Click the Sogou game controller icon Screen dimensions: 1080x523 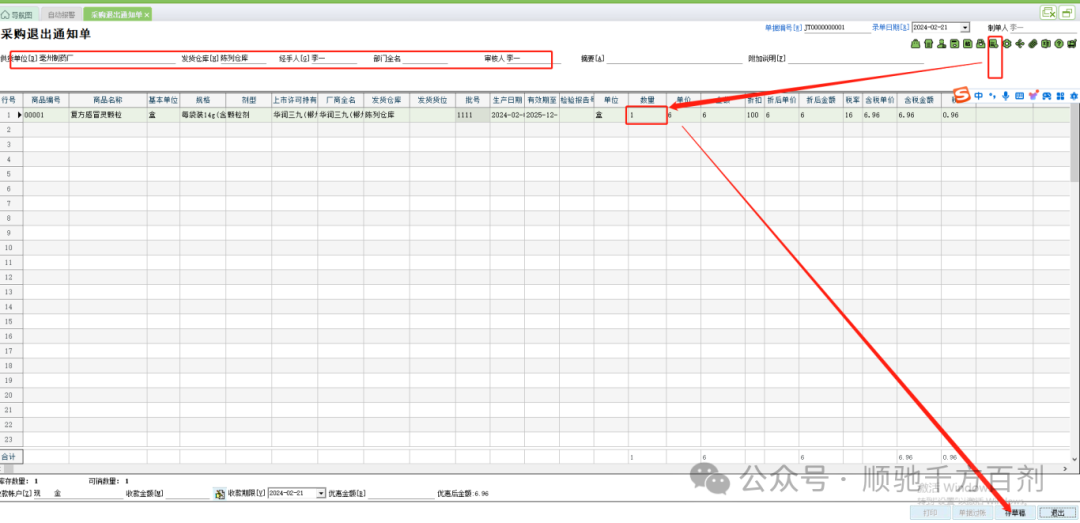pos(1046,96)
